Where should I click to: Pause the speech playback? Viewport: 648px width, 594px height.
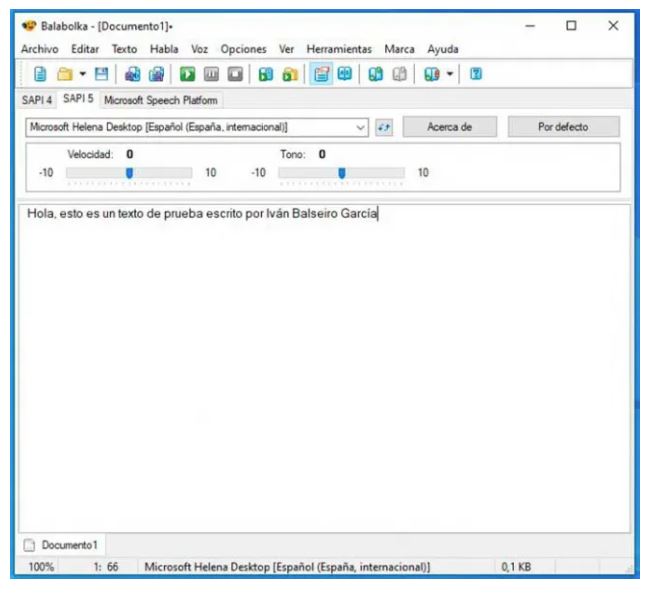[211, 74]
